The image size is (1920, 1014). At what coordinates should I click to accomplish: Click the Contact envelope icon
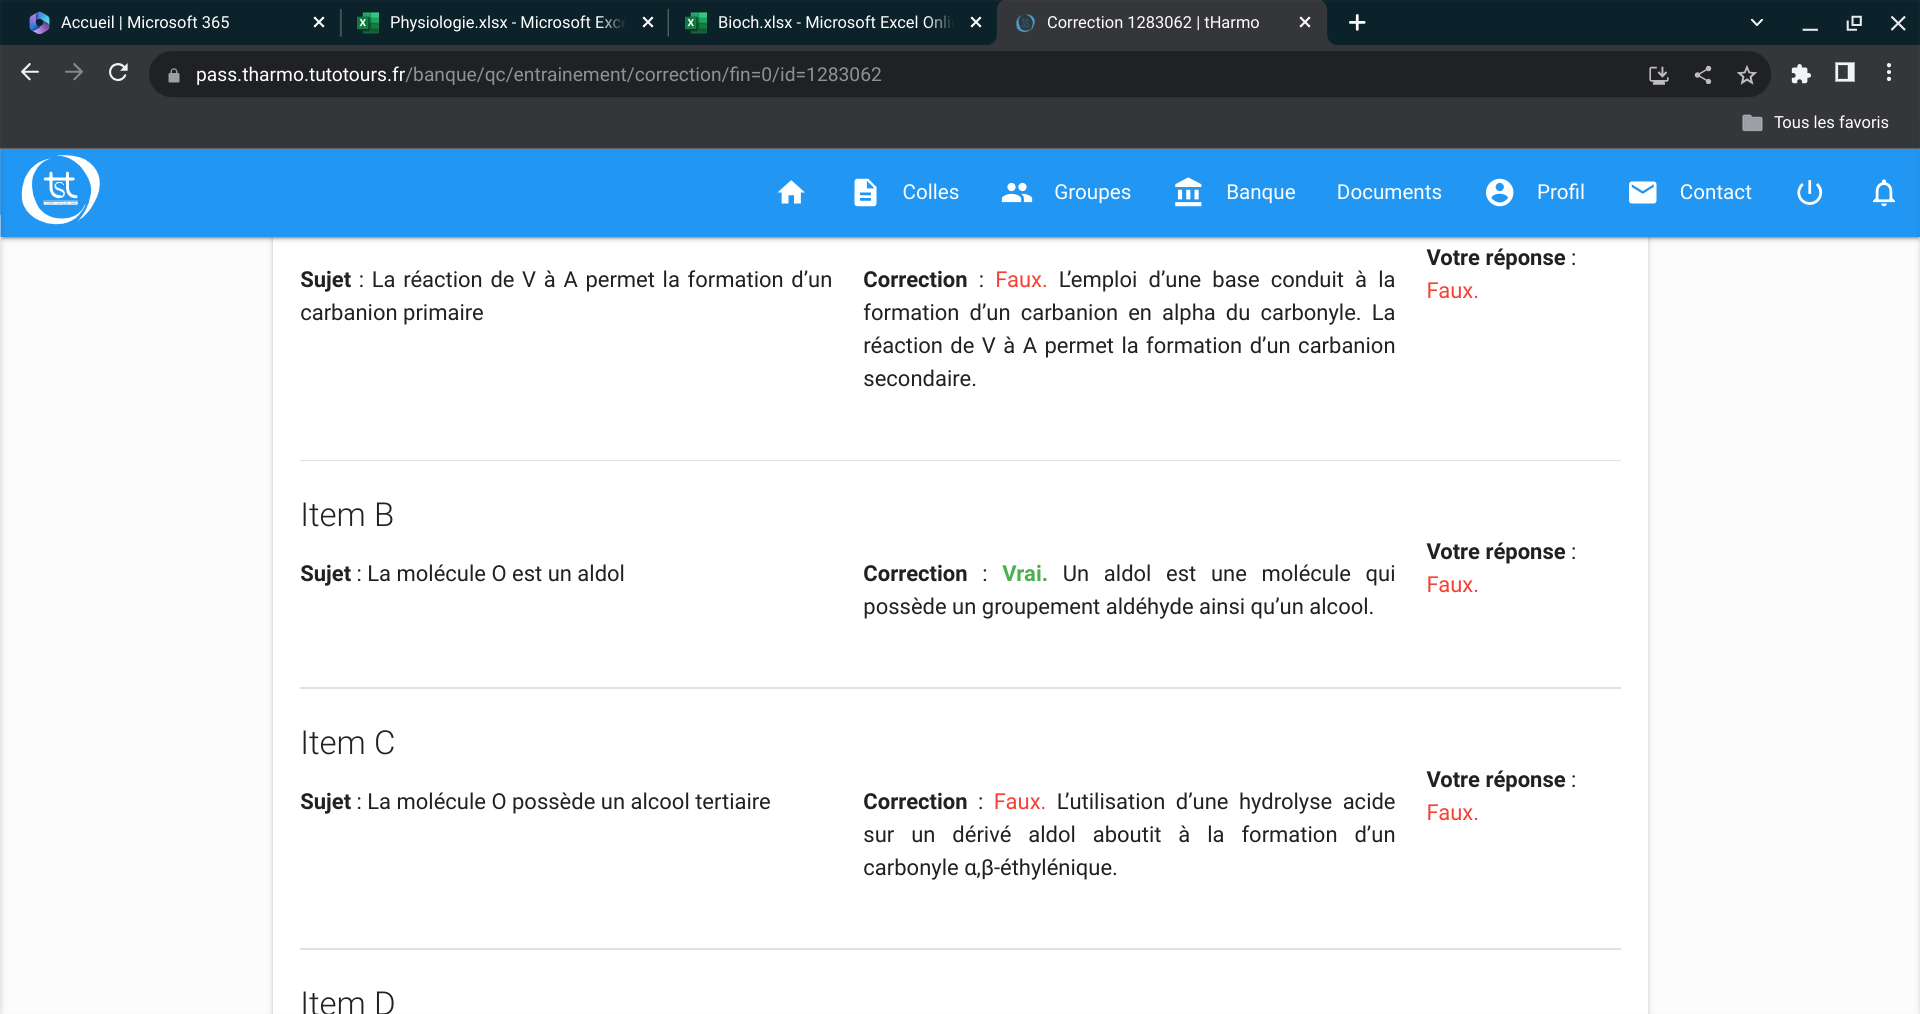(1642, 192)
